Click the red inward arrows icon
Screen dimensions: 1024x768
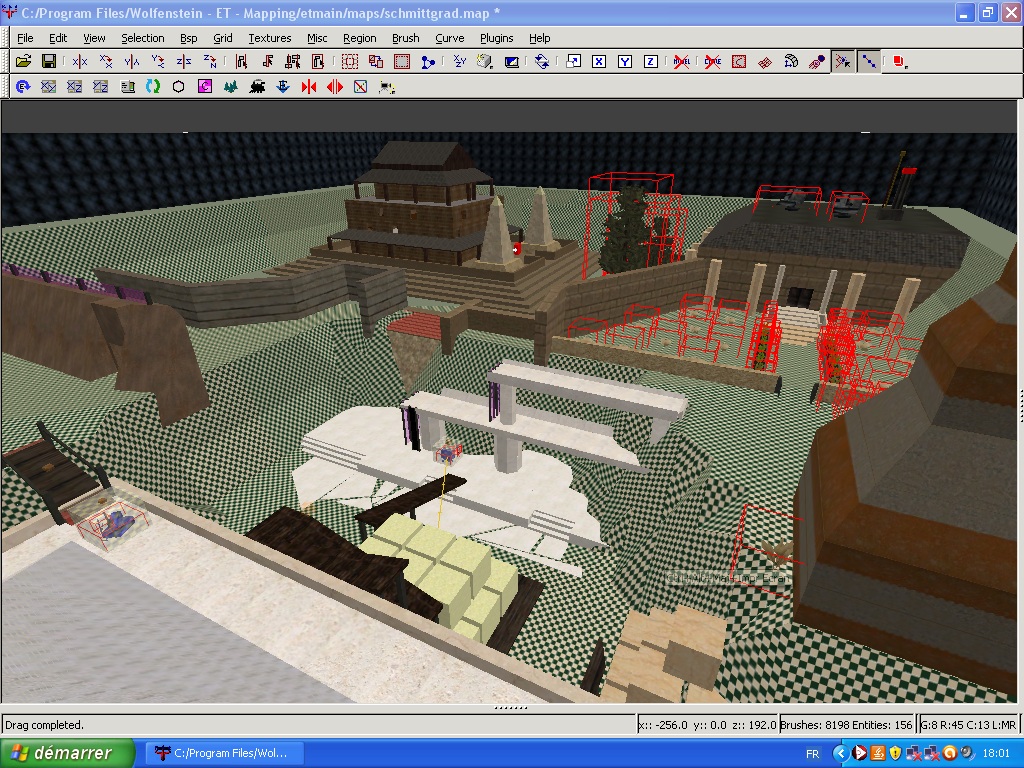coord(309,86)
